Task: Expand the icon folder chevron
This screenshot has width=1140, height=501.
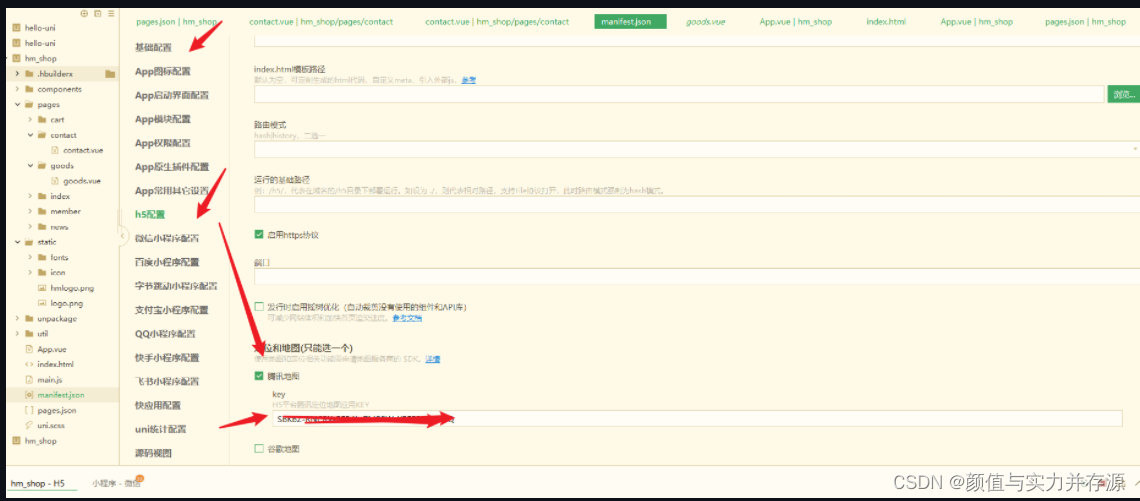Action: 30,273
